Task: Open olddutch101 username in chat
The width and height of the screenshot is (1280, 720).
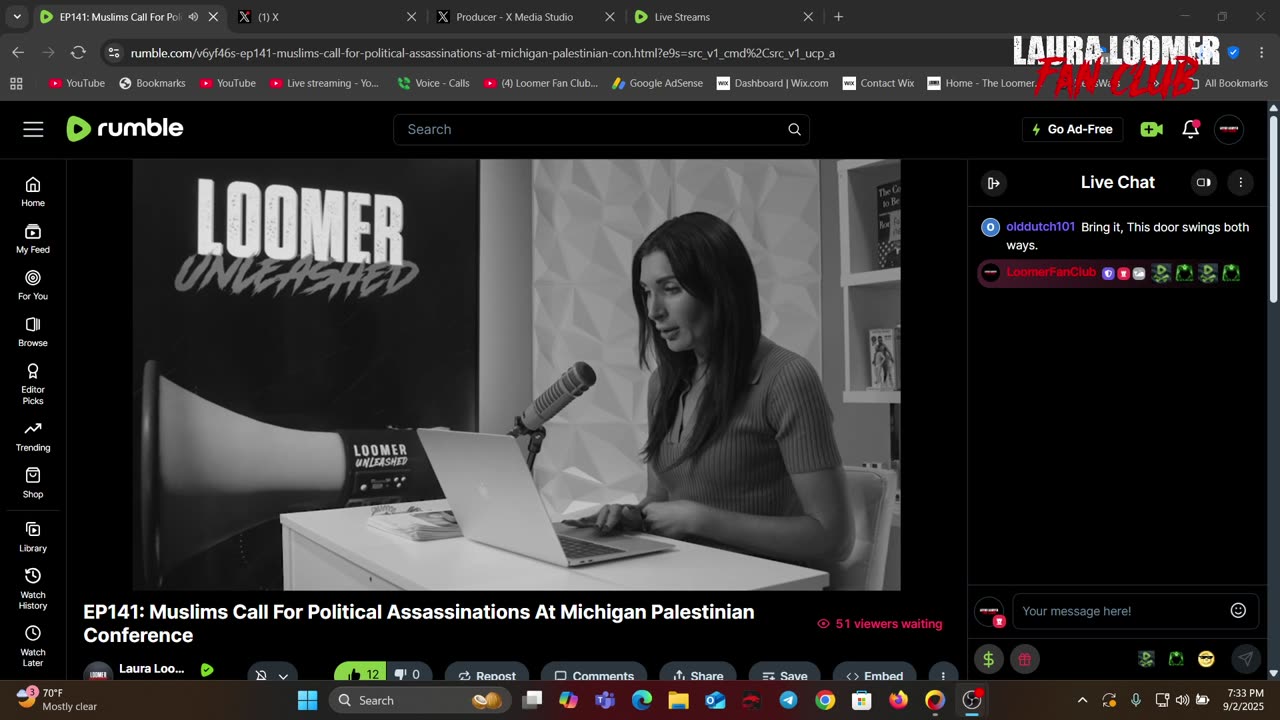Action: click(x=1040, y=227)
